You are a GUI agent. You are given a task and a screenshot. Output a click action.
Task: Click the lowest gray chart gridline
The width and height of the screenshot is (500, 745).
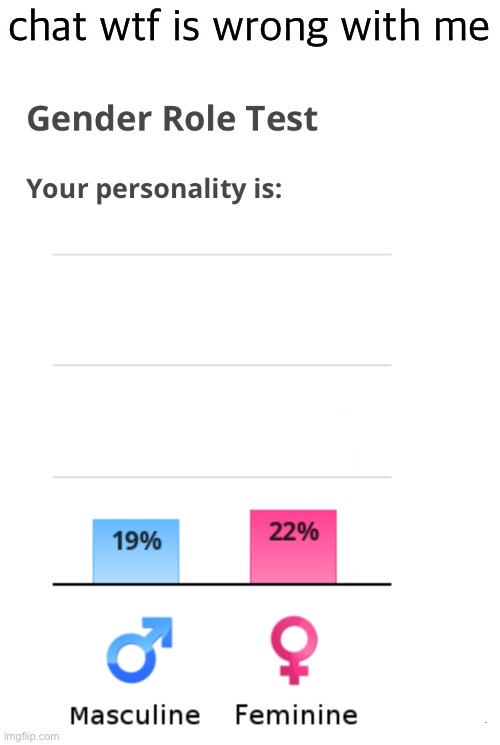(222, 477)
